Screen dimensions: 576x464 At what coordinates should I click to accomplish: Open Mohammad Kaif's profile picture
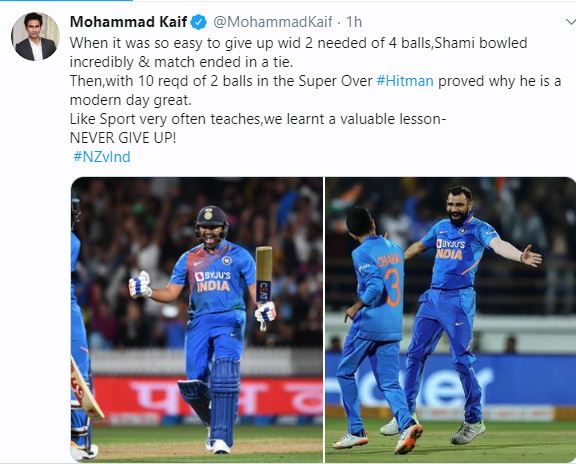point(35,36)
